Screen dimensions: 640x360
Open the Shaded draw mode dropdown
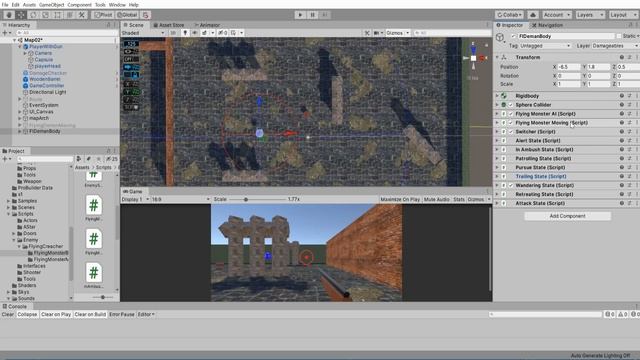coord(143,33)
